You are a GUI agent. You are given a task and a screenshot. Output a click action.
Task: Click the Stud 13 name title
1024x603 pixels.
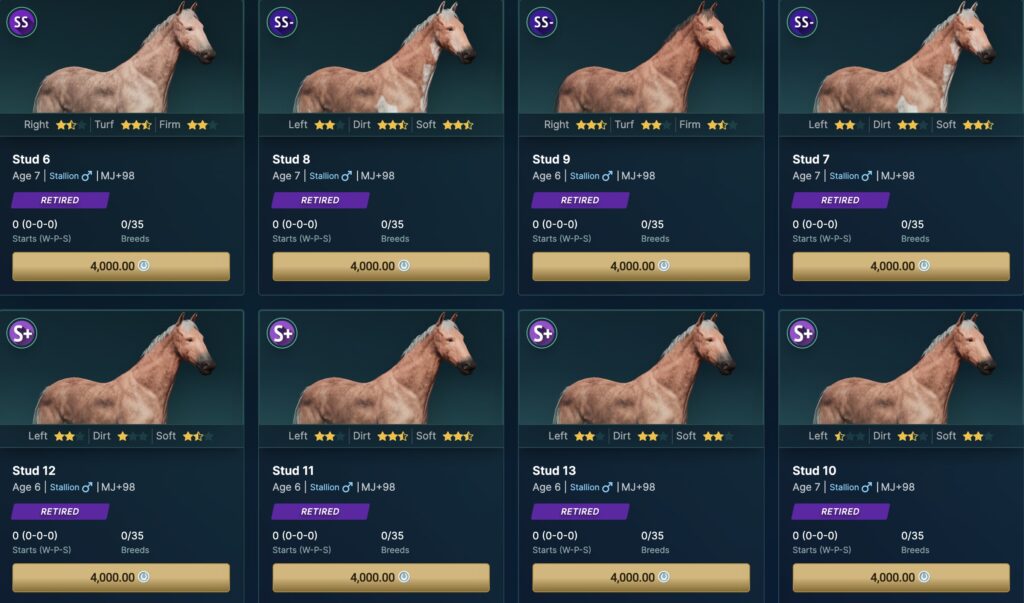pyautogui.click(x=554, y=470)
